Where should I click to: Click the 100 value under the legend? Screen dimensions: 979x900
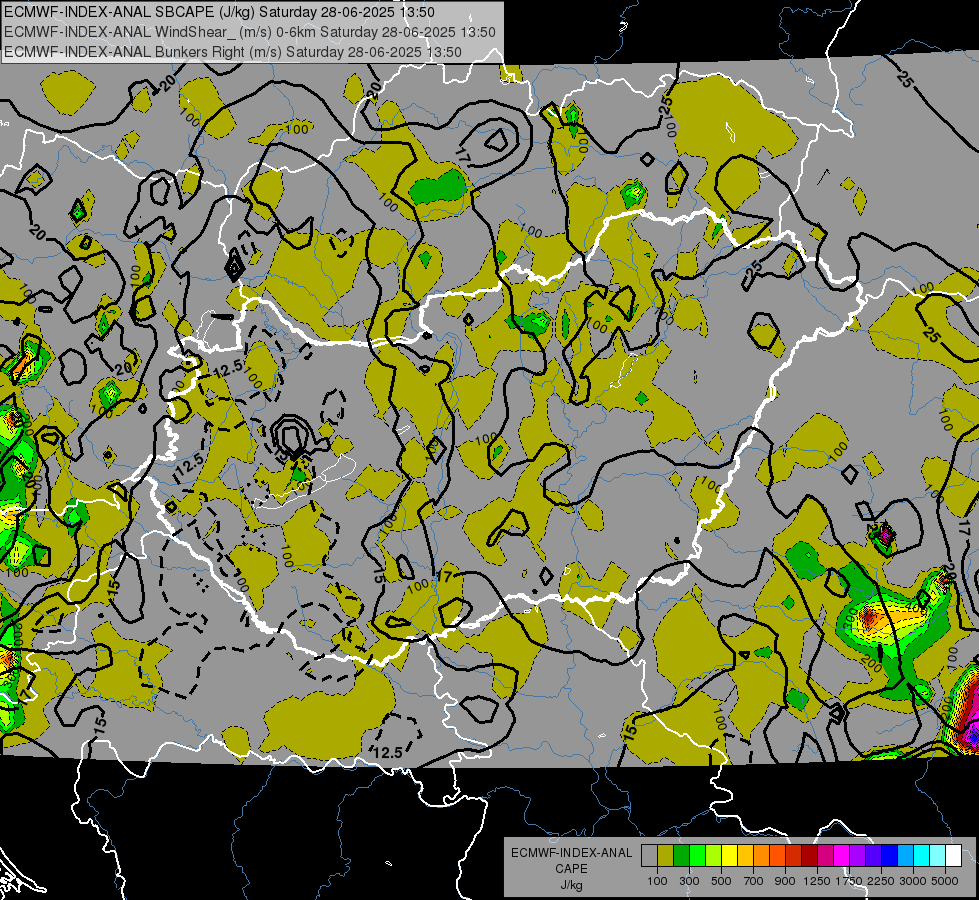coord(657,881)
